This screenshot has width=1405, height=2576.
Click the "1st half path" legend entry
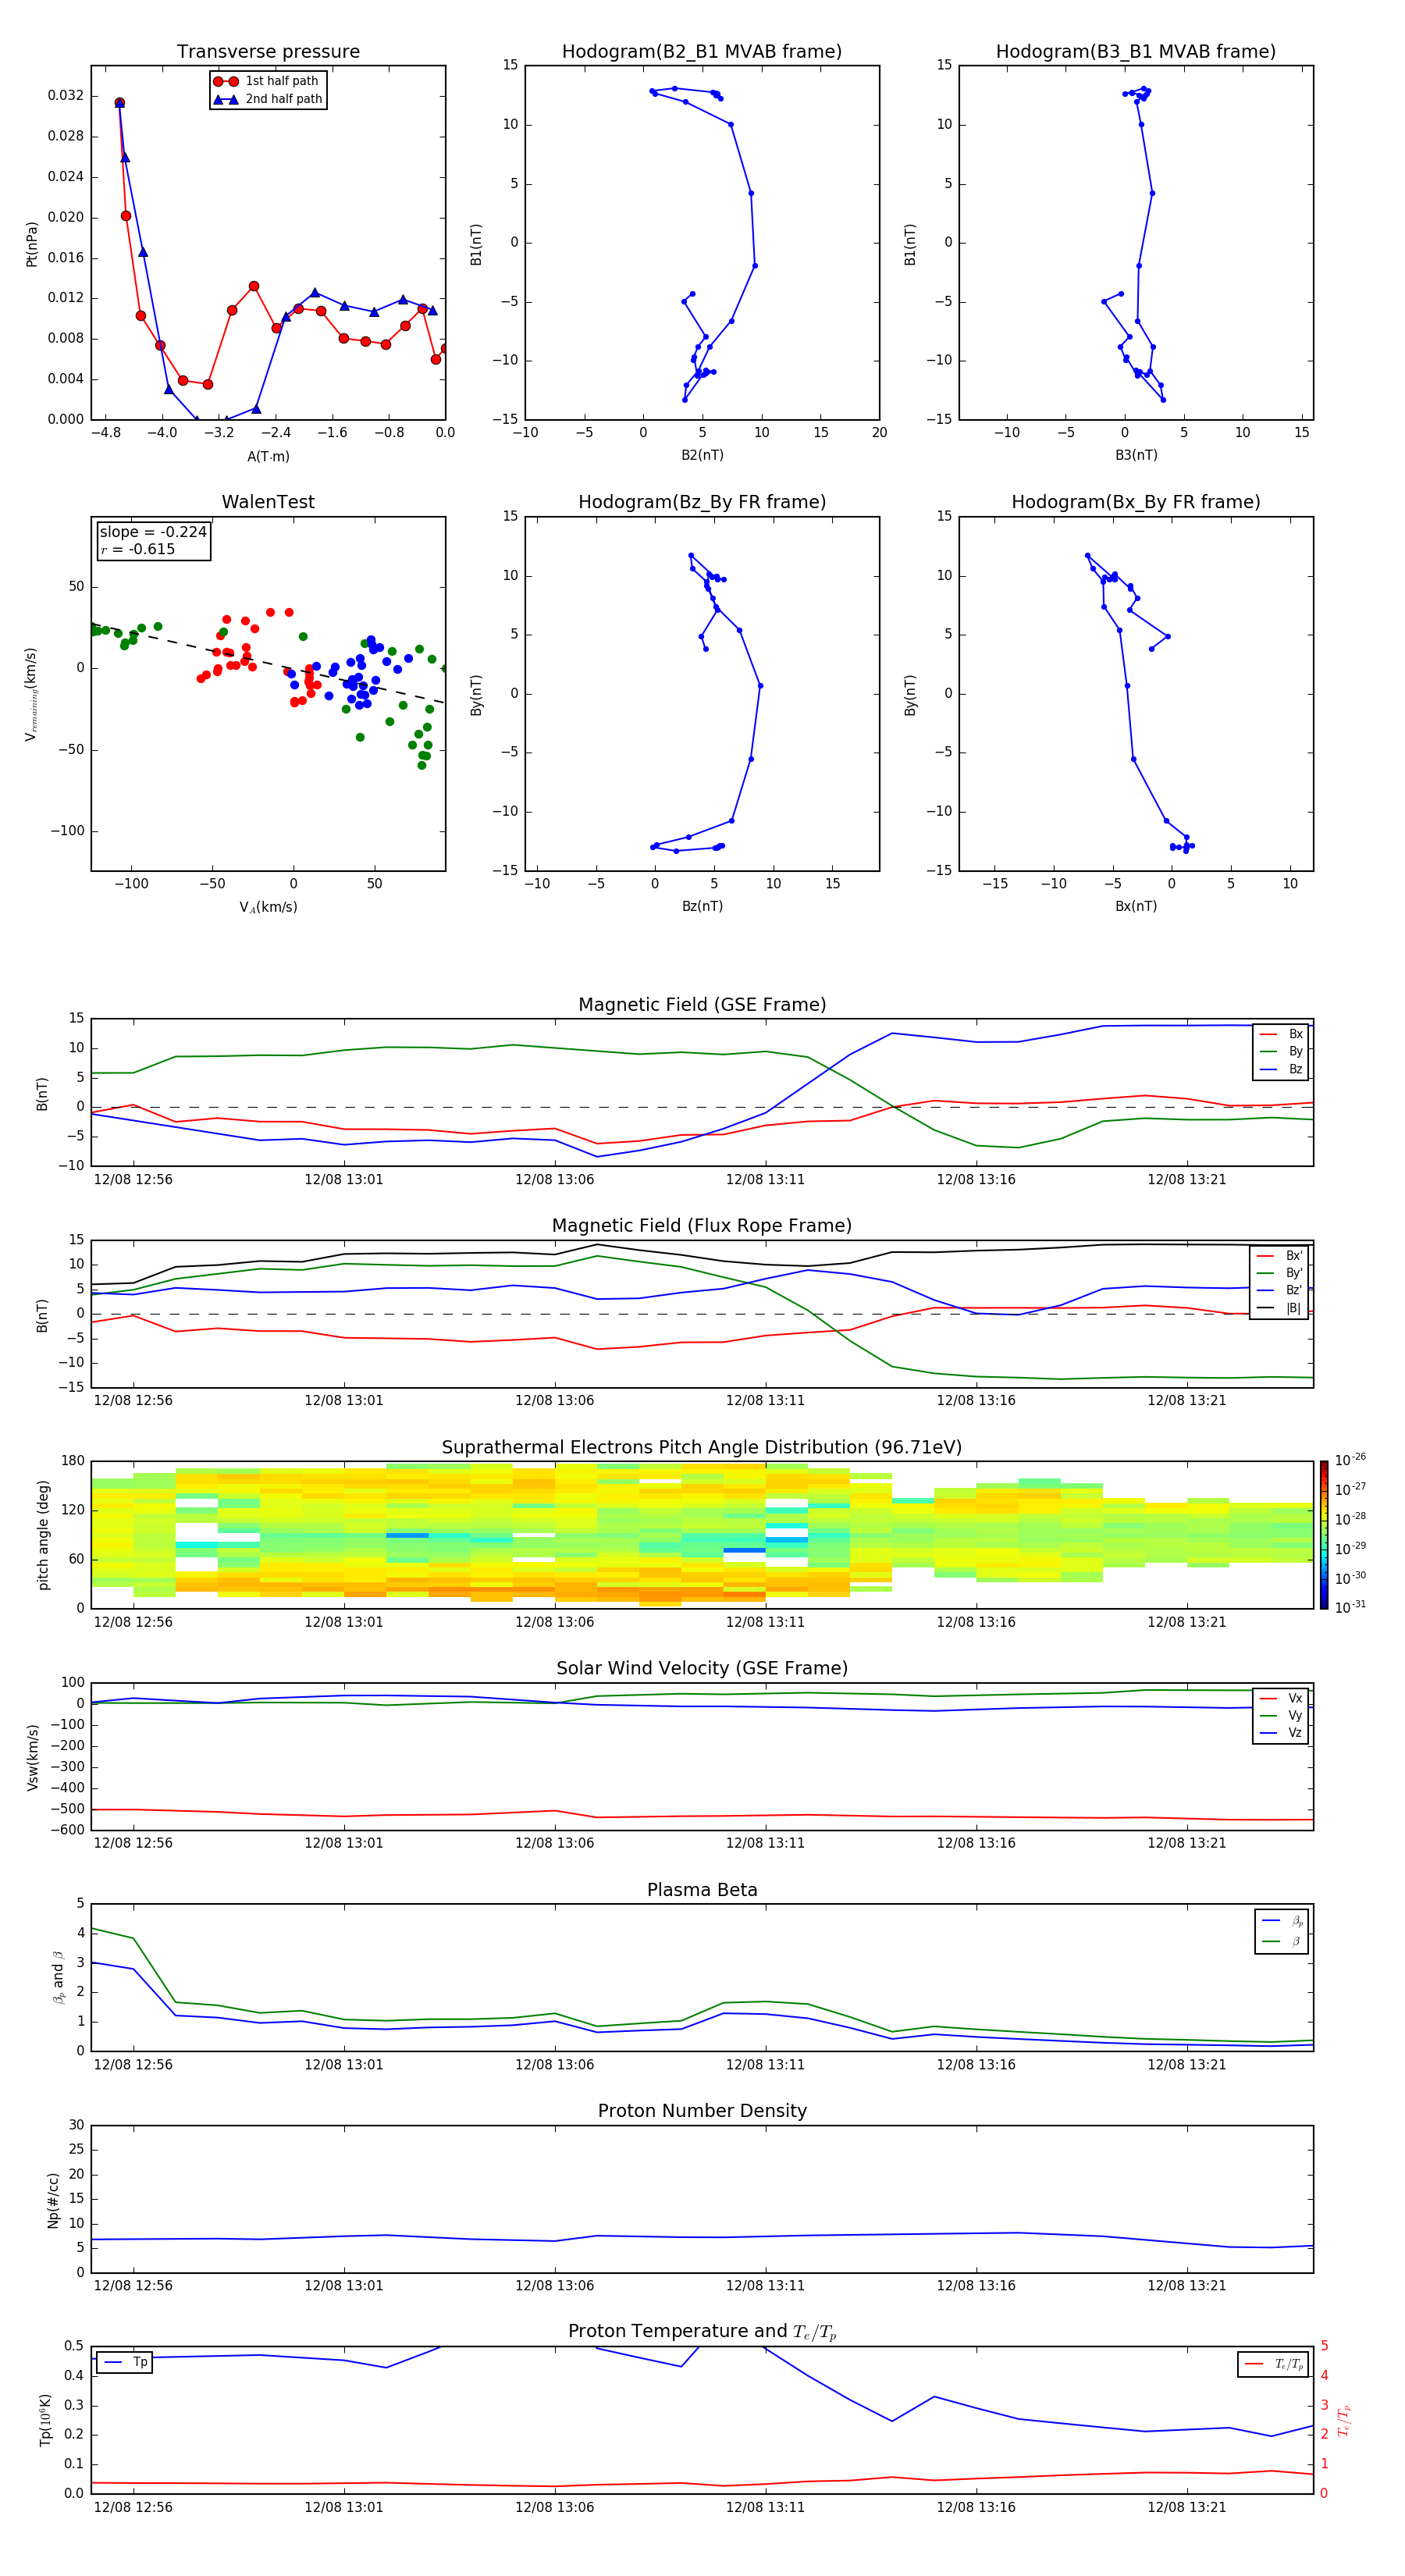[267, 81]
